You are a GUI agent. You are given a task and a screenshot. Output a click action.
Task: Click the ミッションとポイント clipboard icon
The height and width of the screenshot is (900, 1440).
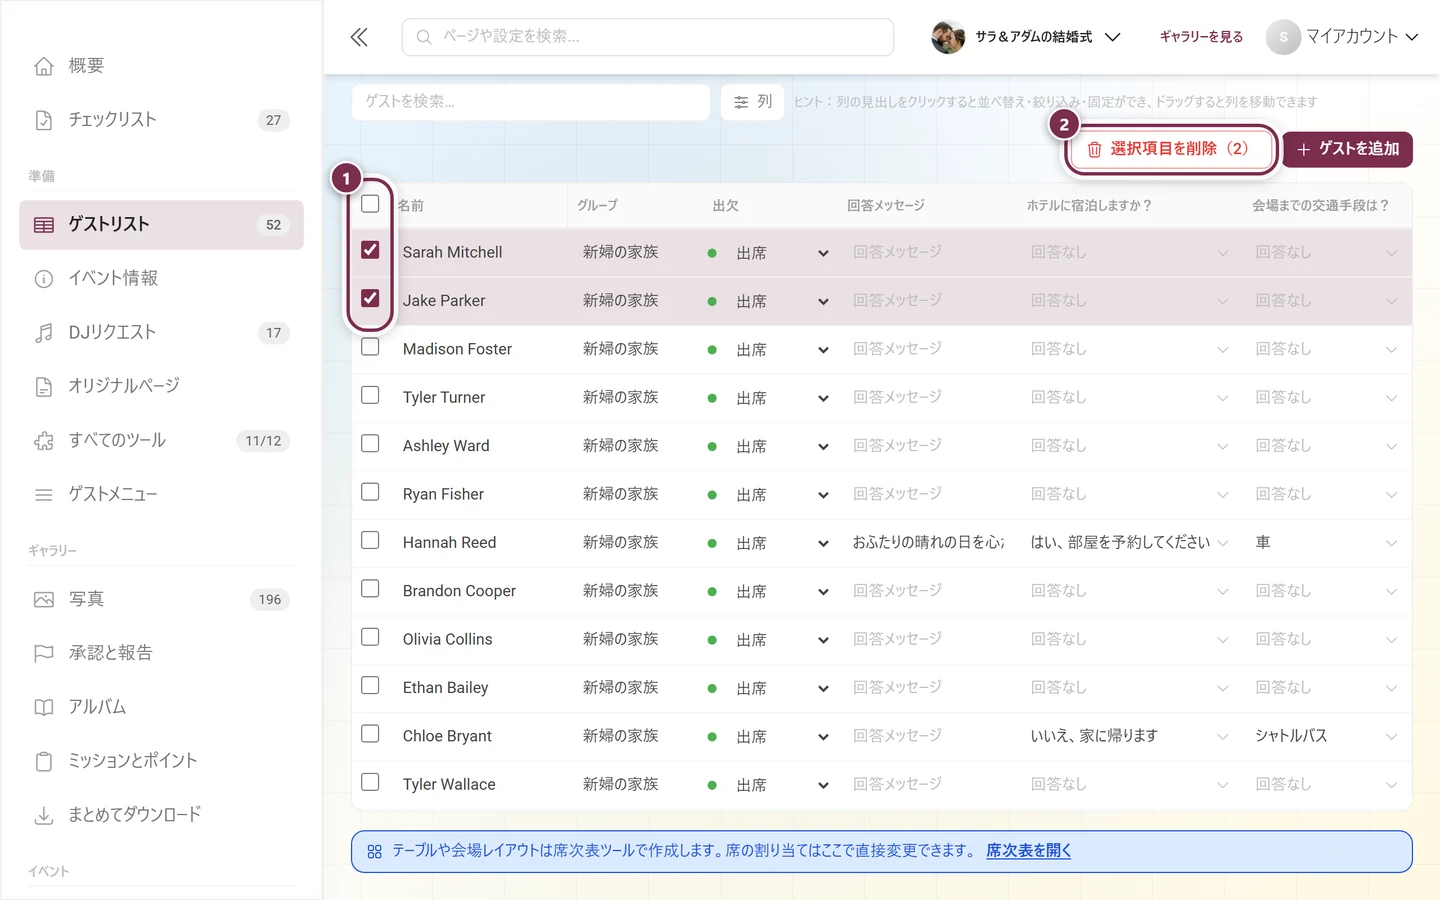tap(44, 762)
